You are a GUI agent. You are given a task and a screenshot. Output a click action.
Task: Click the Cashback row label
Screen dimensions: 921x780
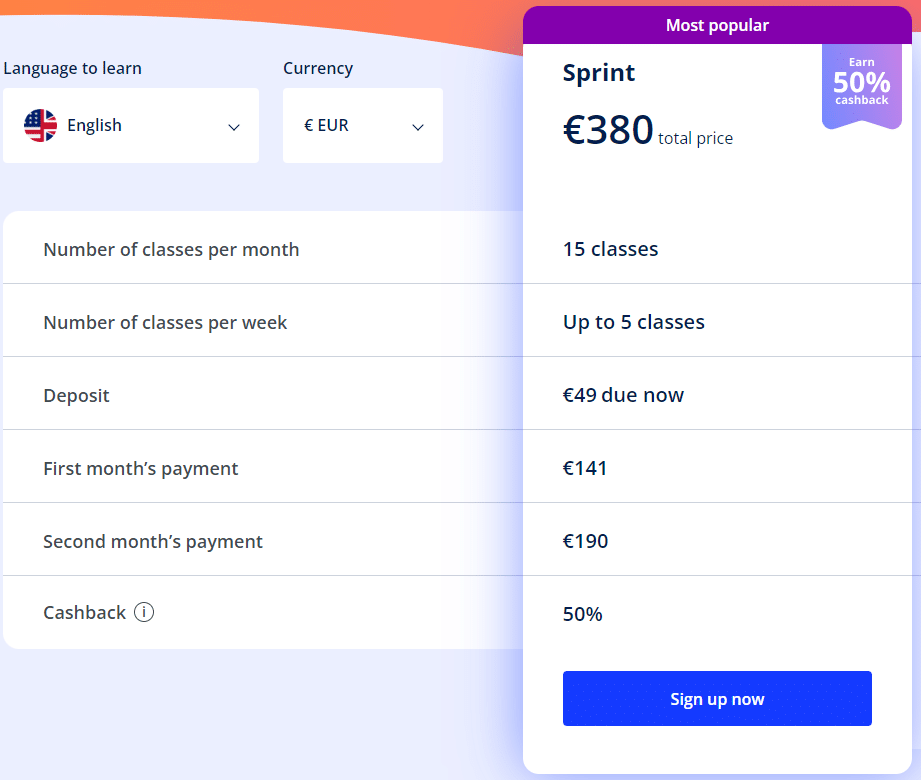(85, 612)
